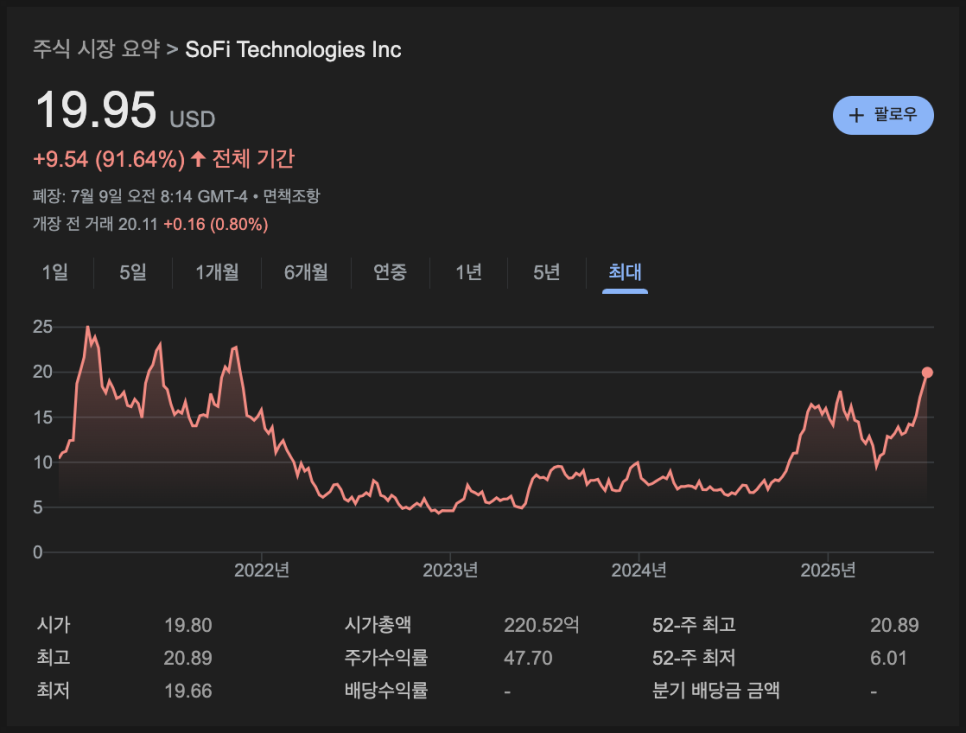Click the 시가총액 value 220.52억
This screenshot has width=966, height=733.
pyautogui.click(x=542, y=625)
